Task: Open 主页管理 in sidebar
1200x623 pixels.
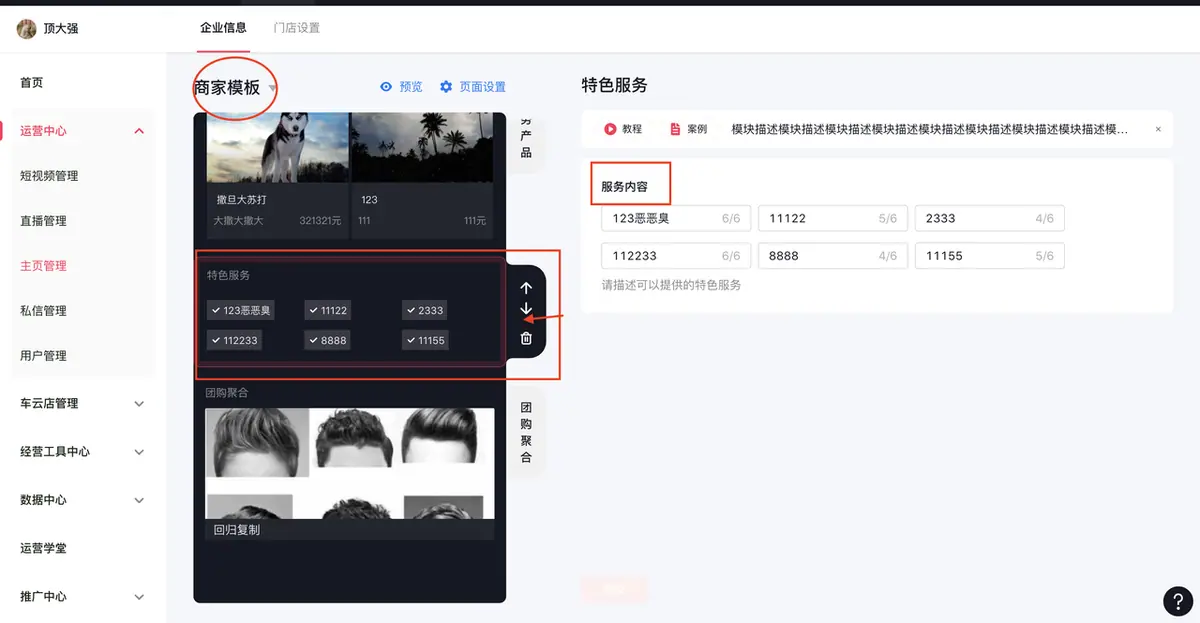Action: (43, 266)
